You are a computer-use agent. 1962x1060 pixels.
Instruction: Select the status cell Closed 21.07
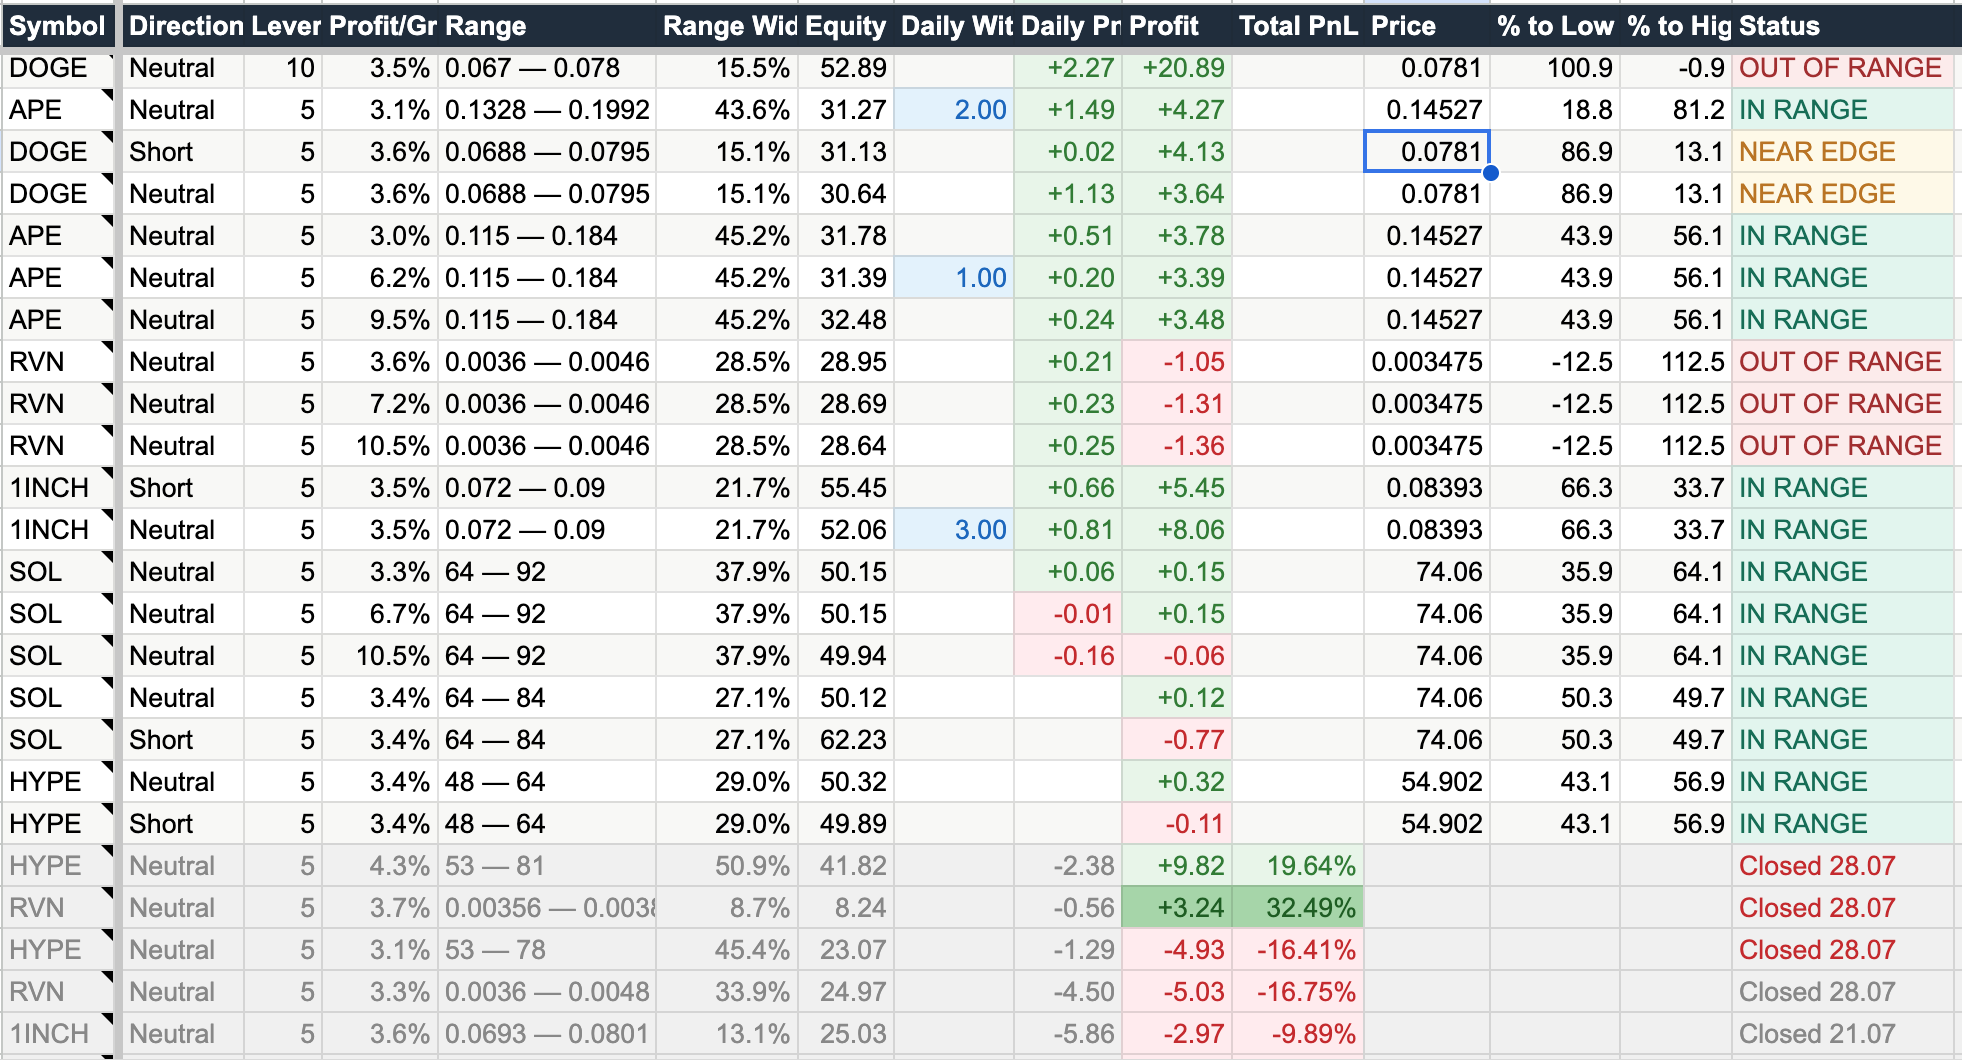pyautogui.click(x=1843, y=1034)
